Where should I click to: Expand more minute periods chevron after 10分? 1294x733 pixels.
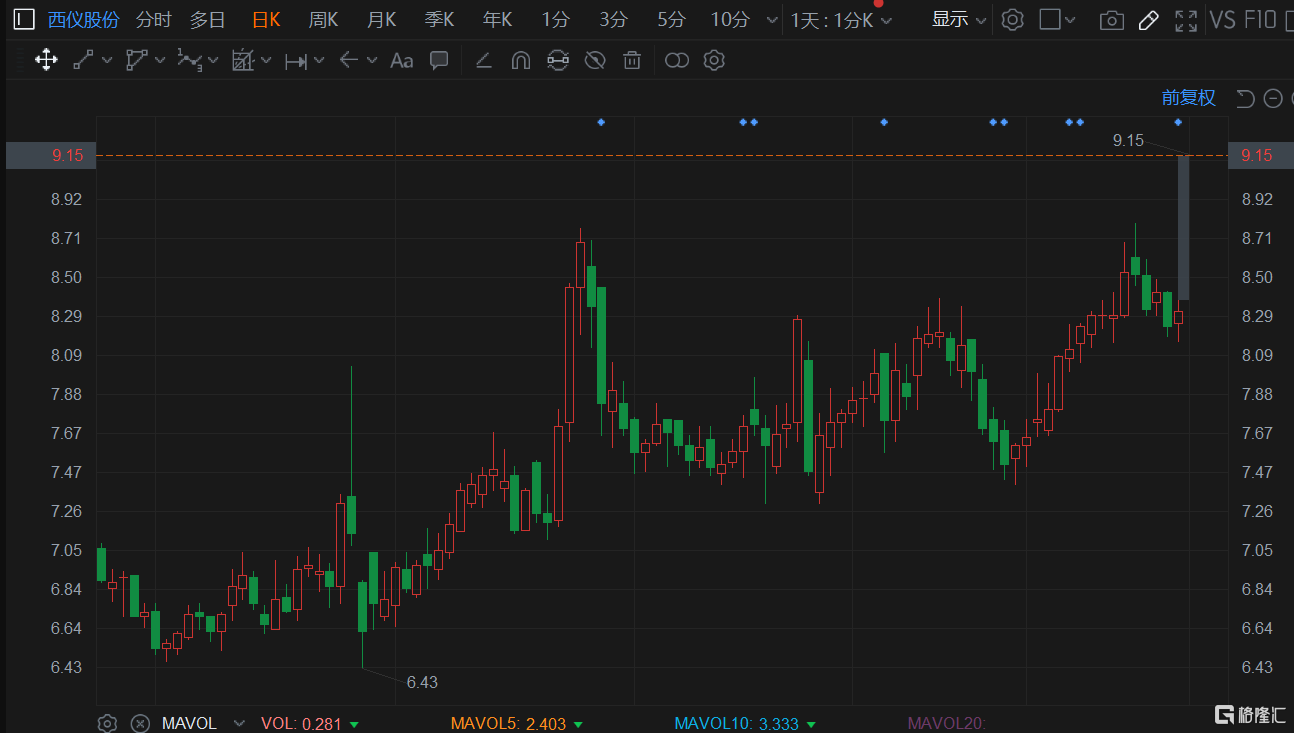point(771,20)
